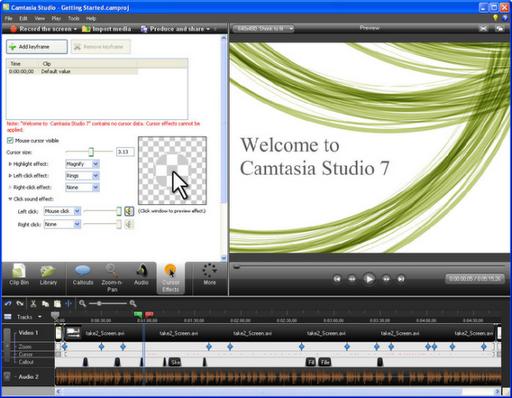
Task: Click the cursor effect preview window
Action: click(172, 170)
